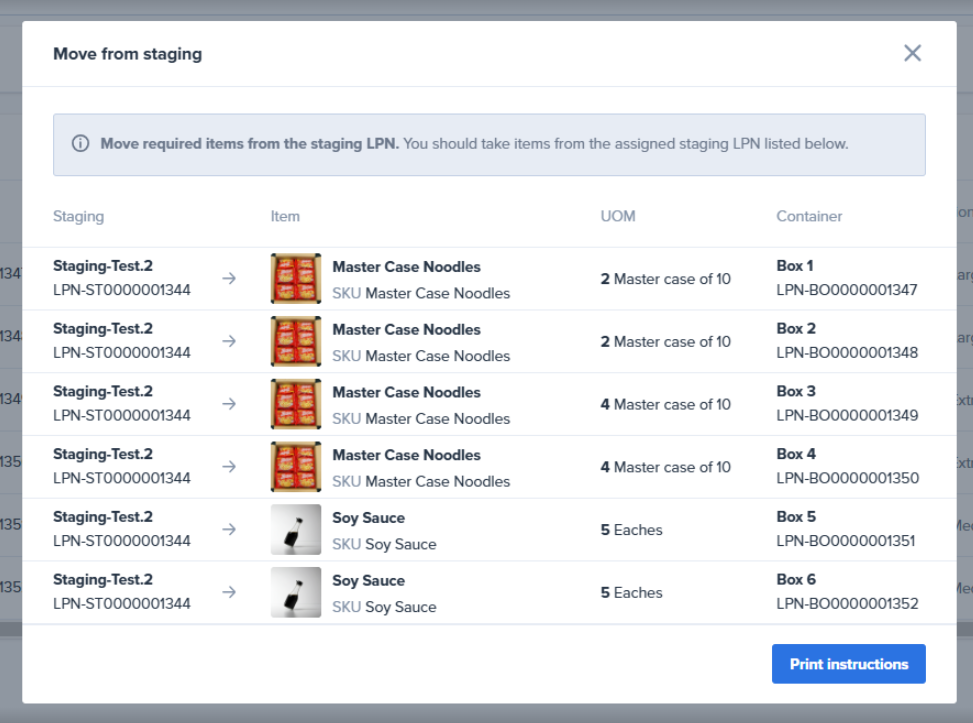973x723 pixels.
Task: Click the arrow icon in the Box 6 row
Action: click(229, 592)
